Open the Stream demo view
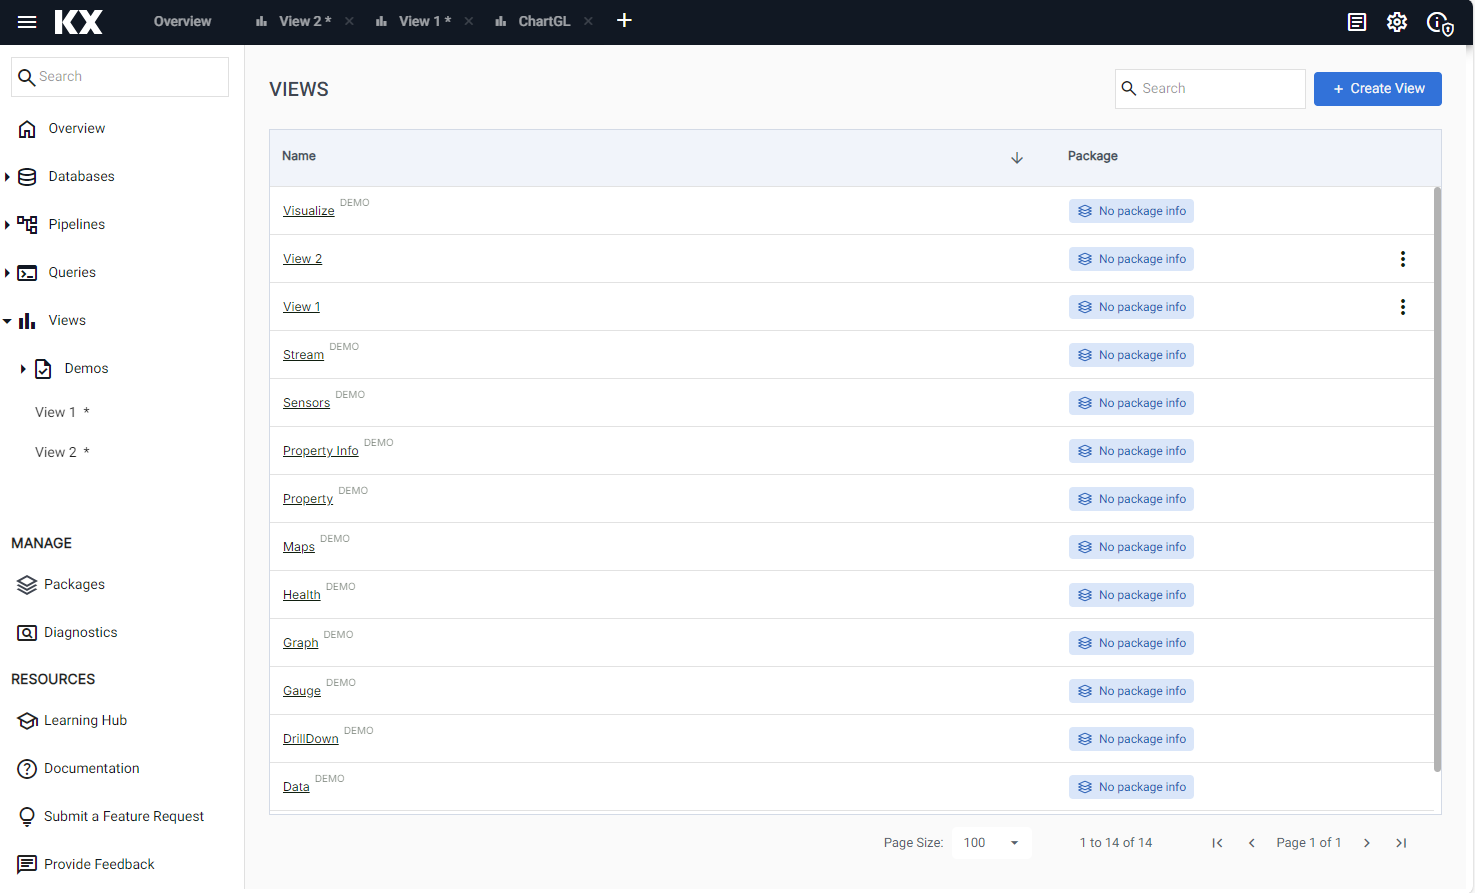 pos(303,355)
